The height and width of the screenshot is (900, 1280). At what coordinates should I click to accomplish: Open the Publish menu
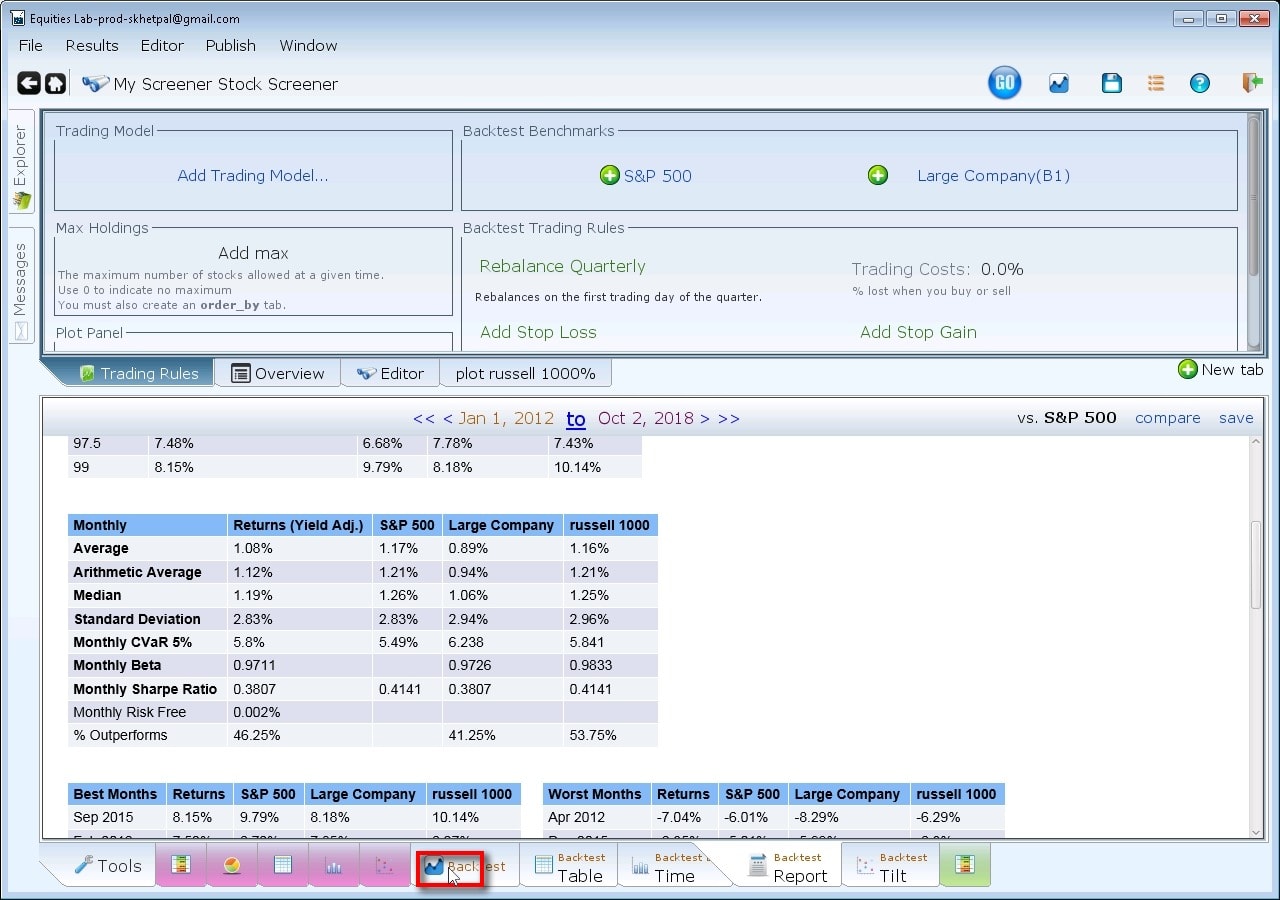coord(231,45)
